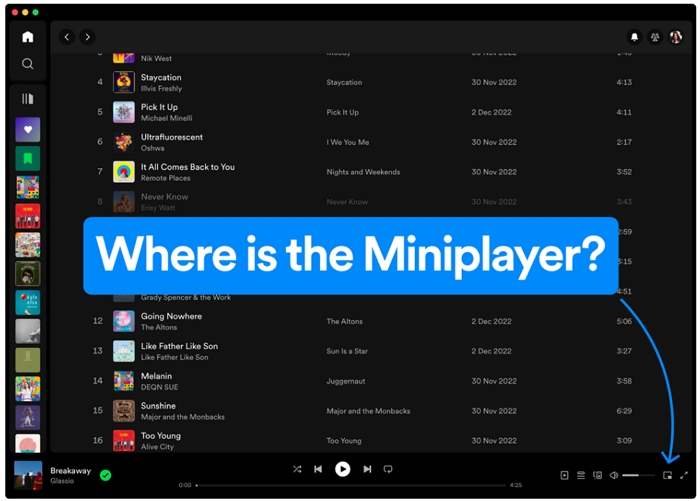The width and height of the screenshot is (700, 501).
Task: Enter full screen mode icon
Action: pyautogui.click(x=684, y=476)
